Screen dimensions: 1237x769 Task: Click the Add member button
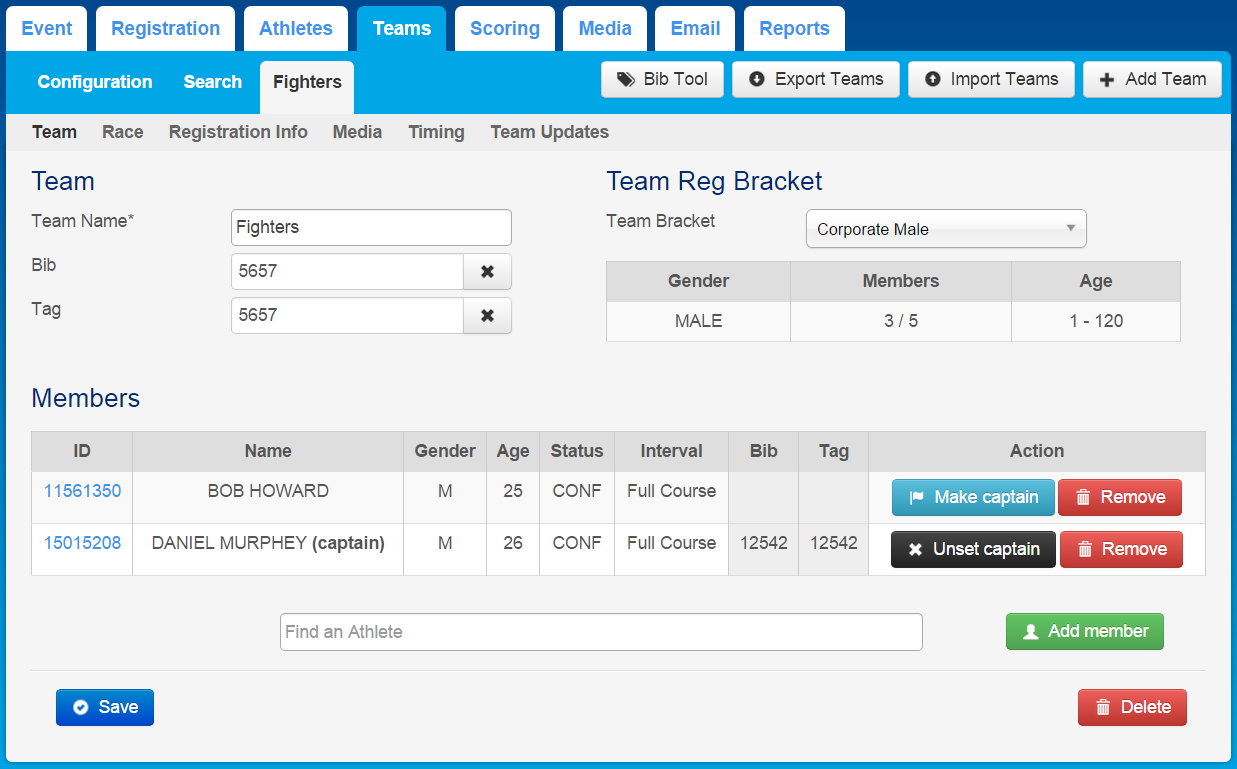click(x=1085, y=631)
